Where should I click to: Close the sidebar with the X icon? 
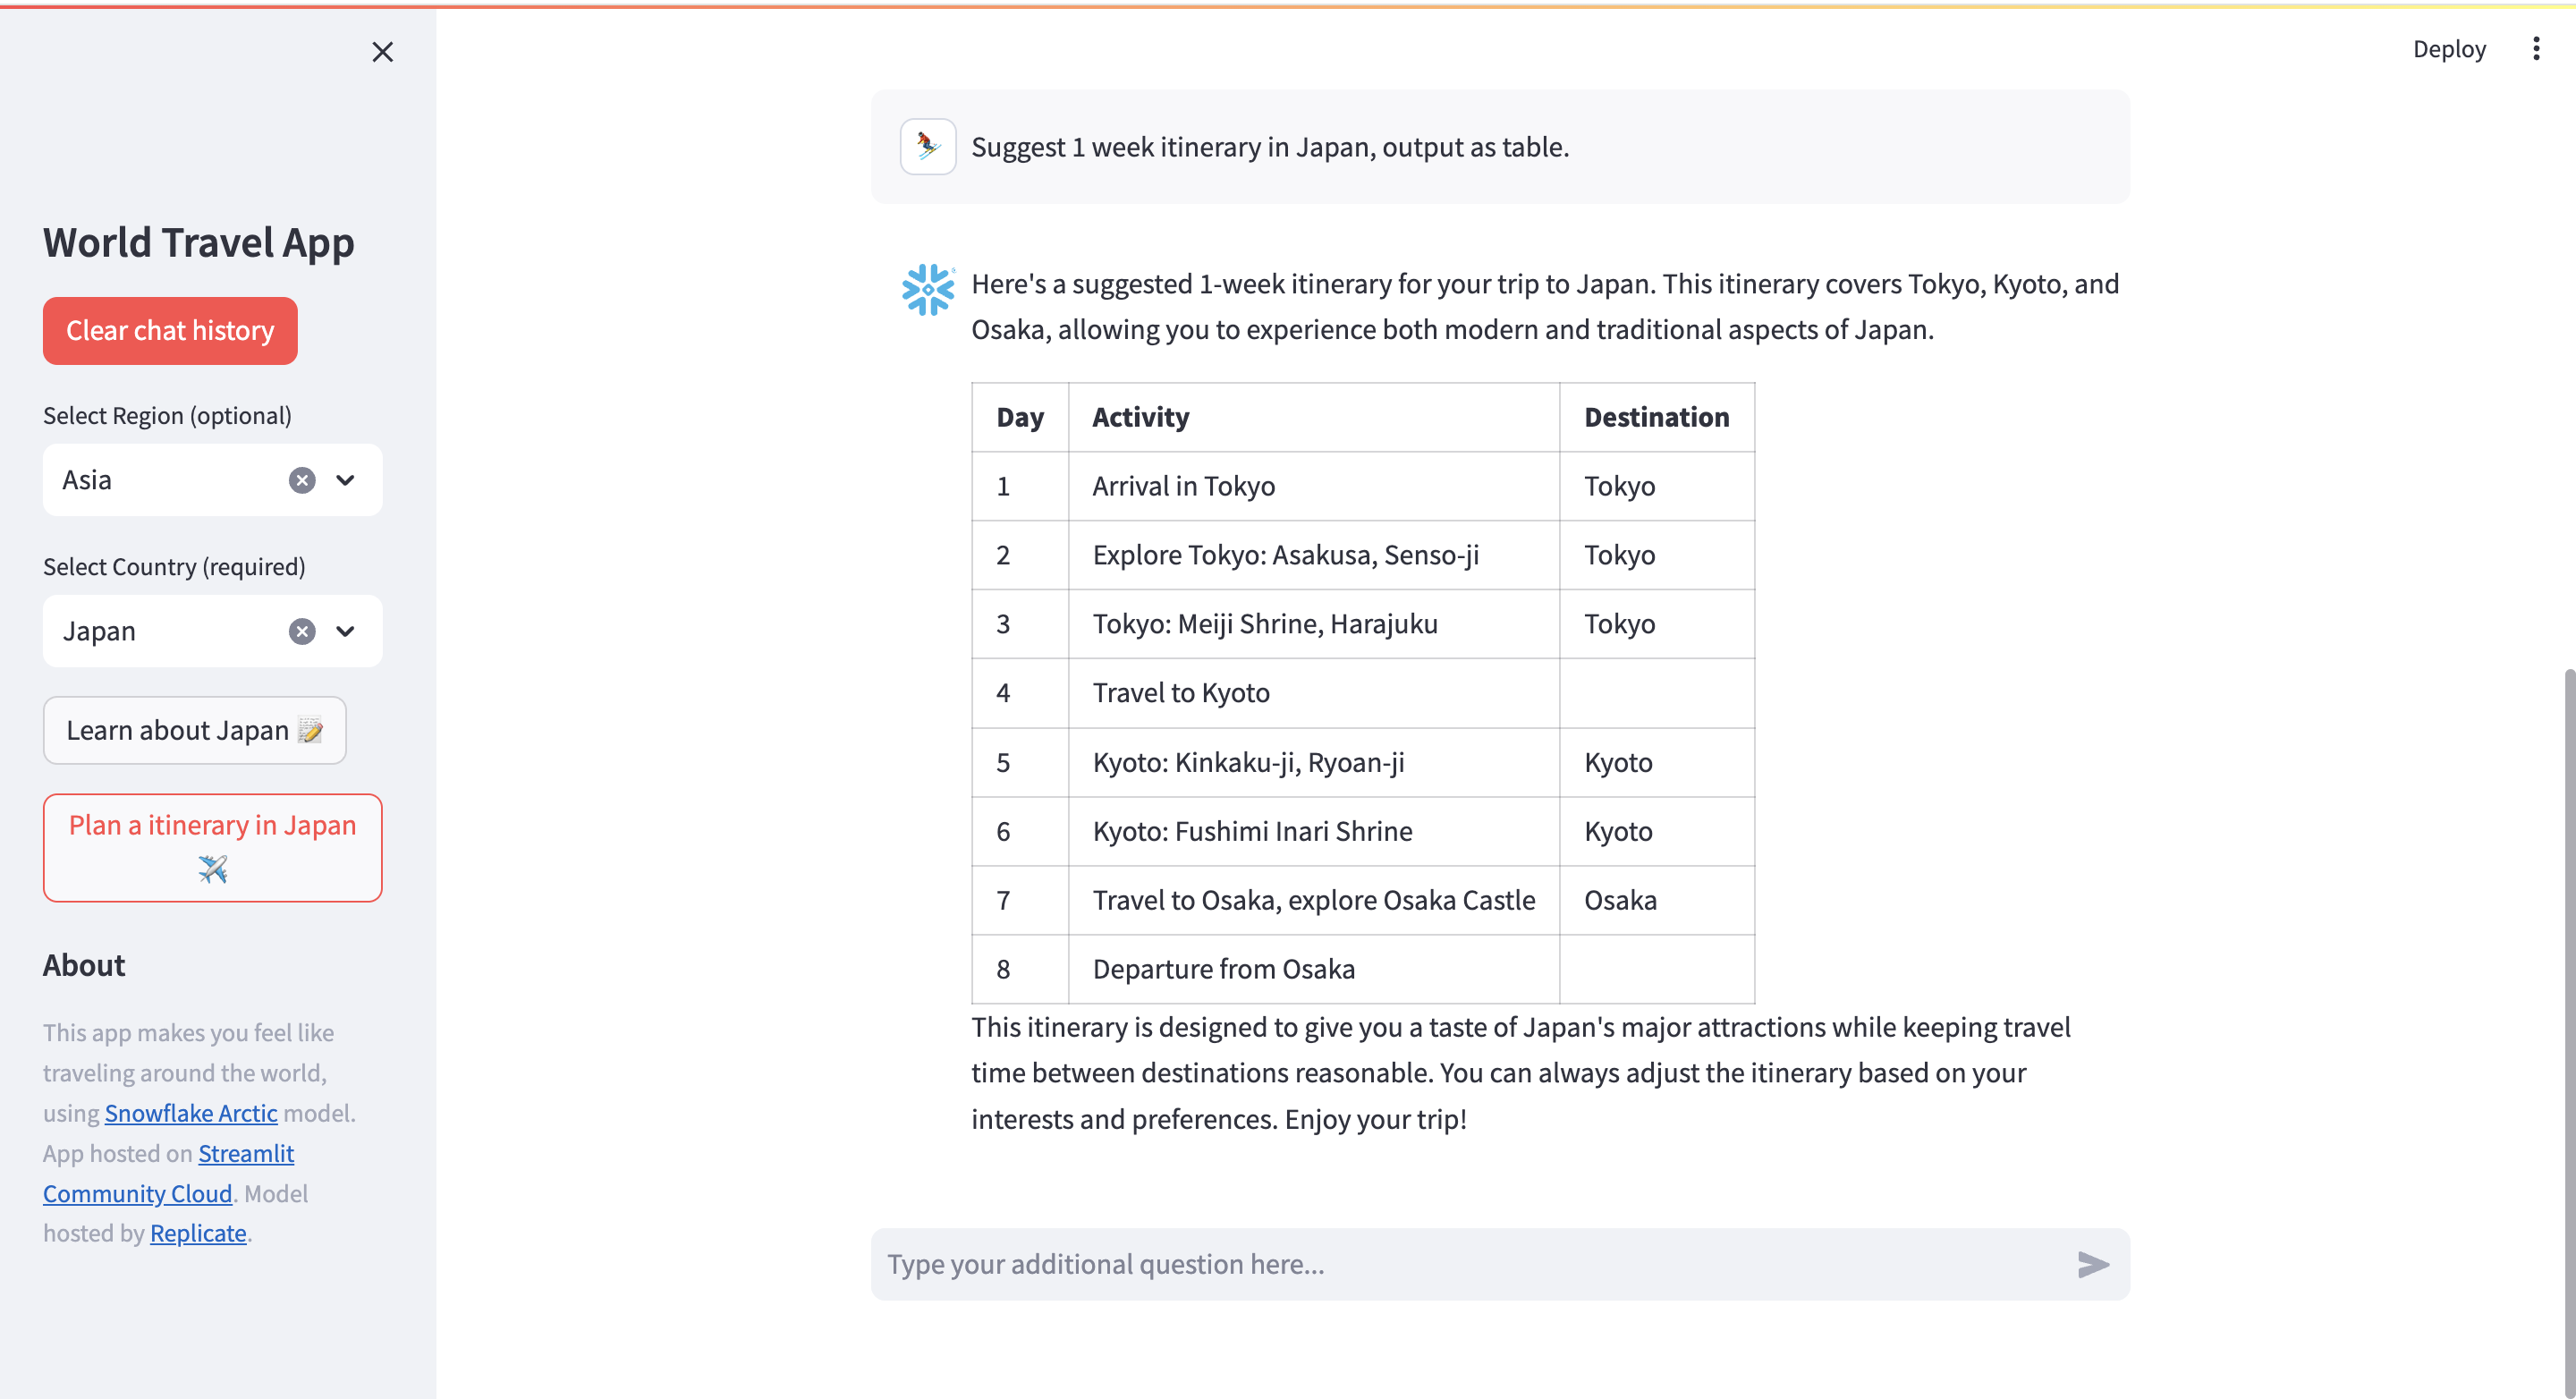[x=382, y=52]
